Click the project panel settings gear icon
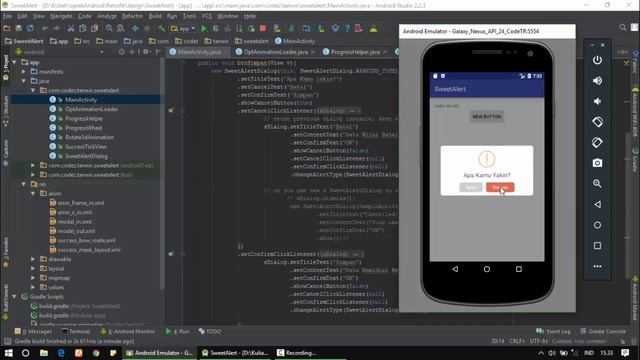640x360 pixels. pyautogui.click(x=146, y=52)
